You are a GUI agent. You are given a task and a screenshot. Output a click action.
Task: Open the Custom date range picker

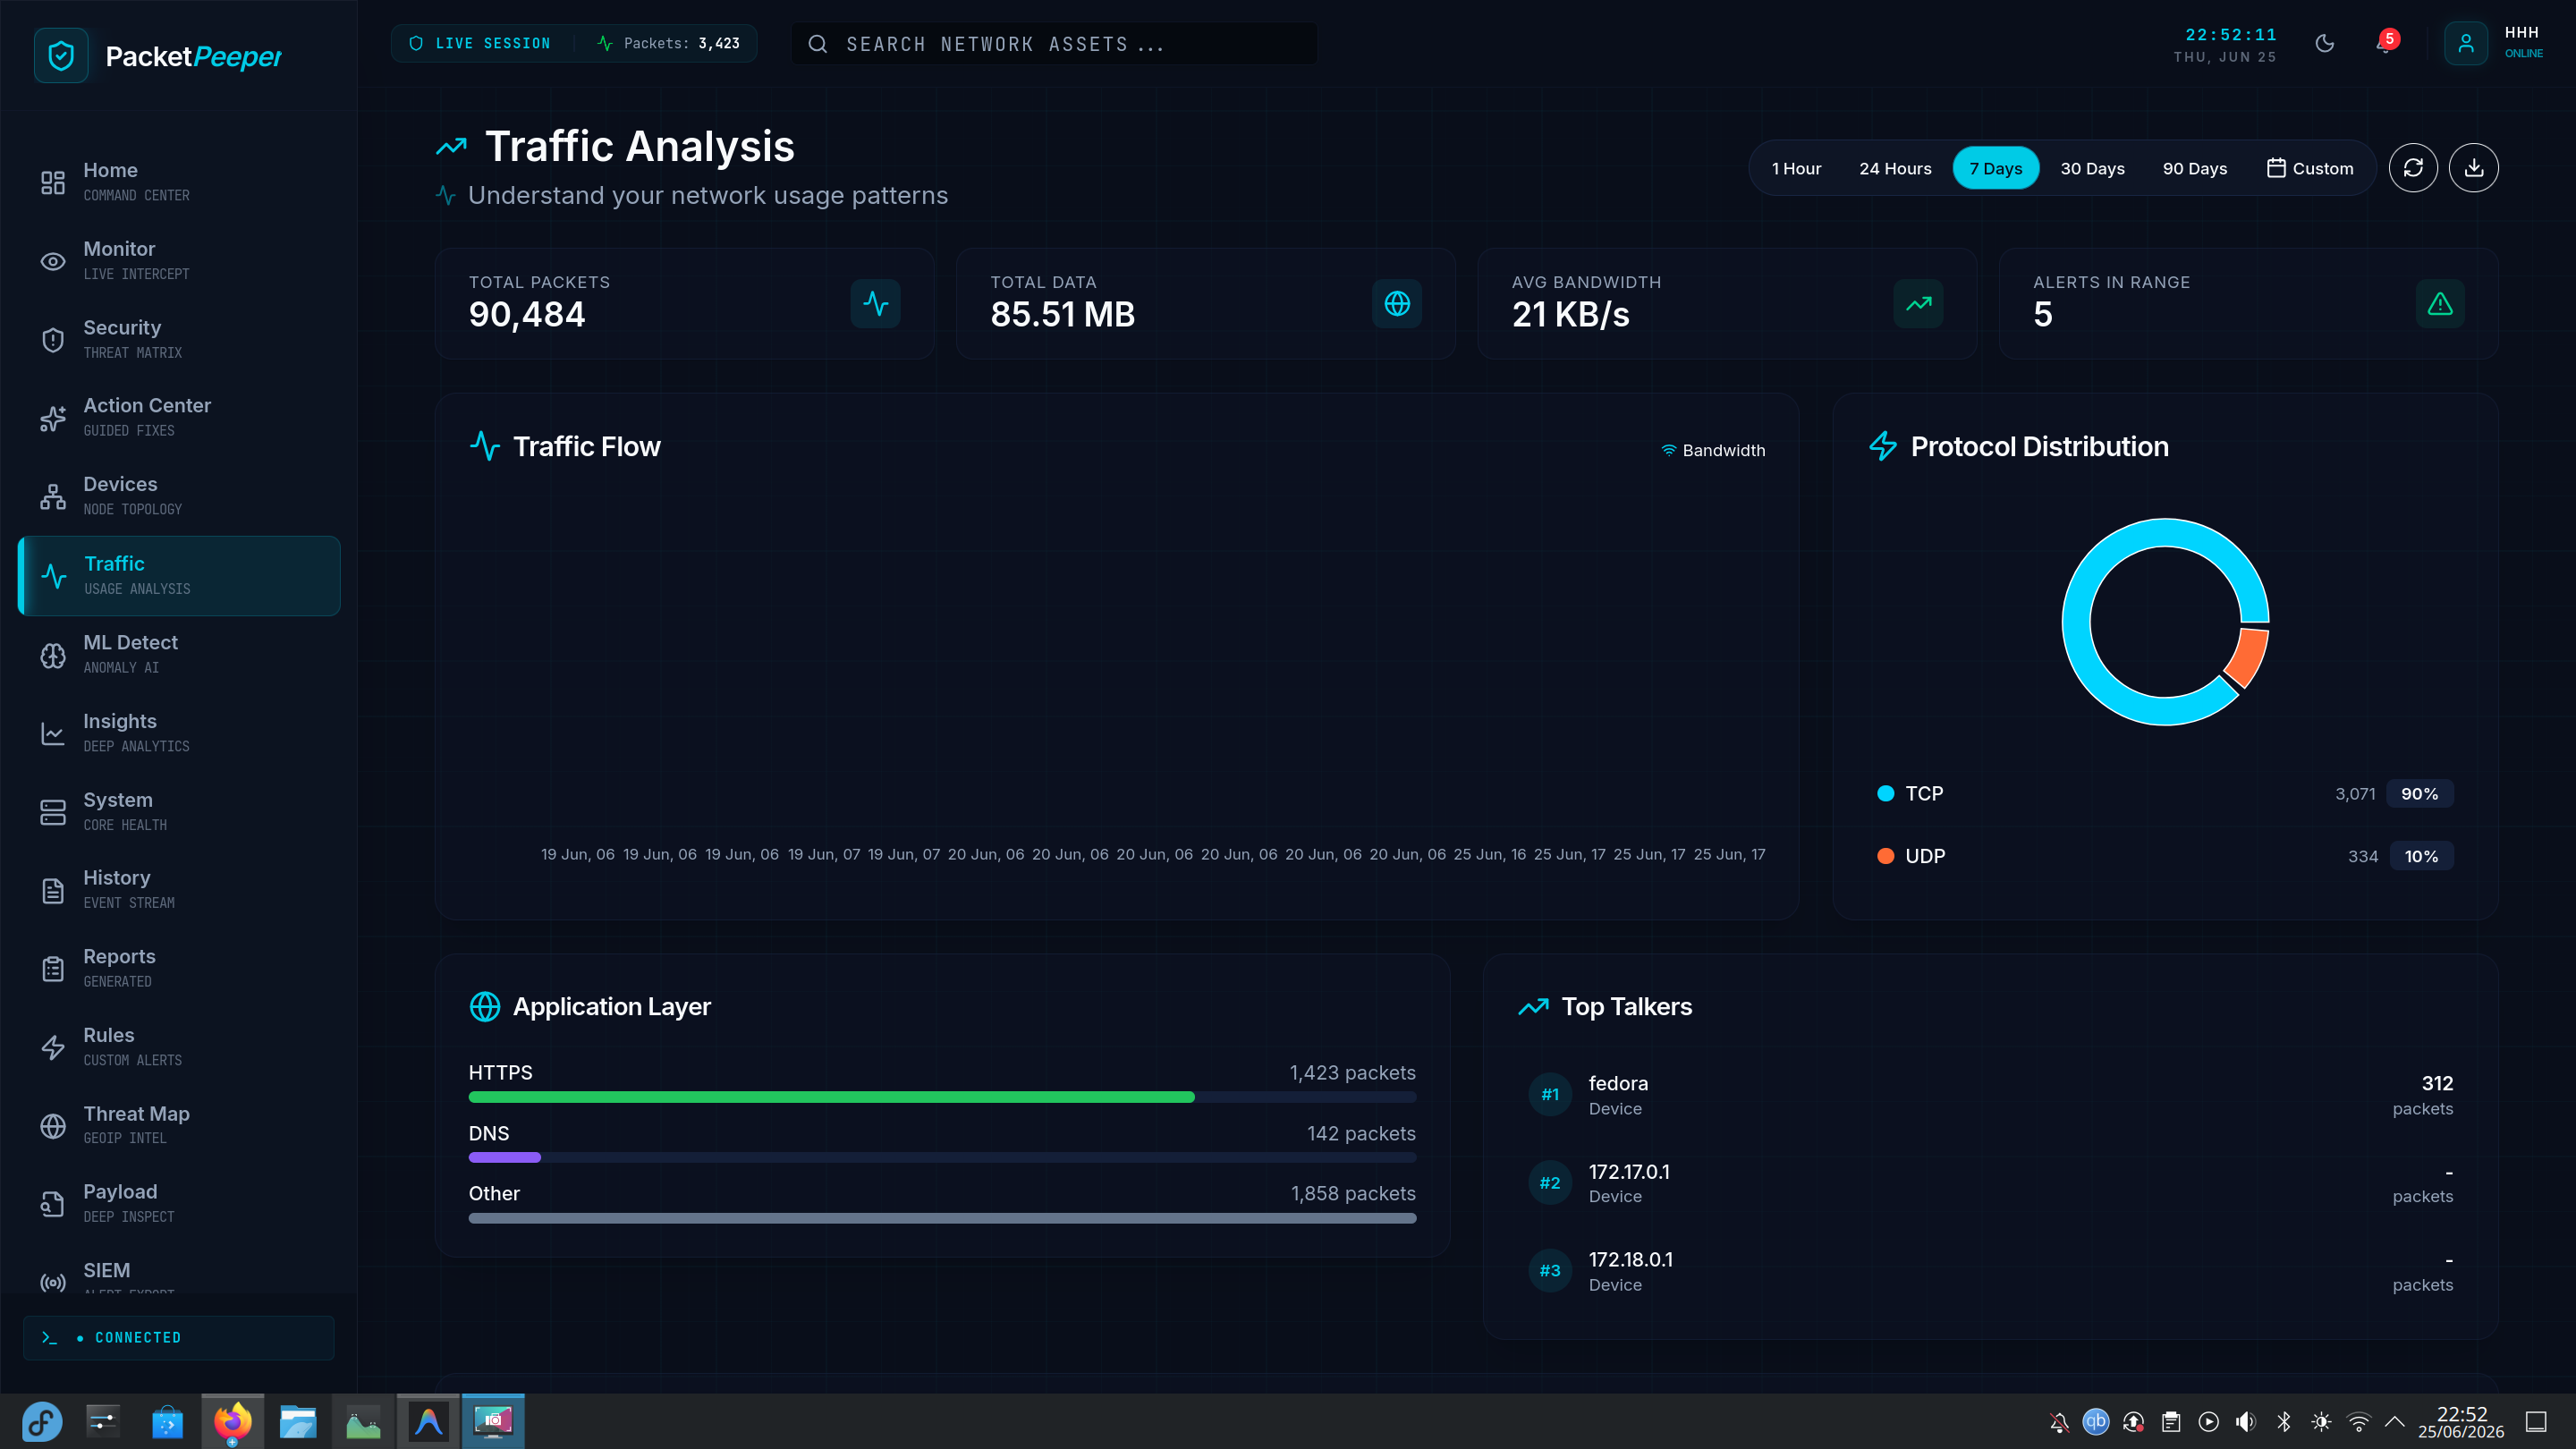point(2310,168)
